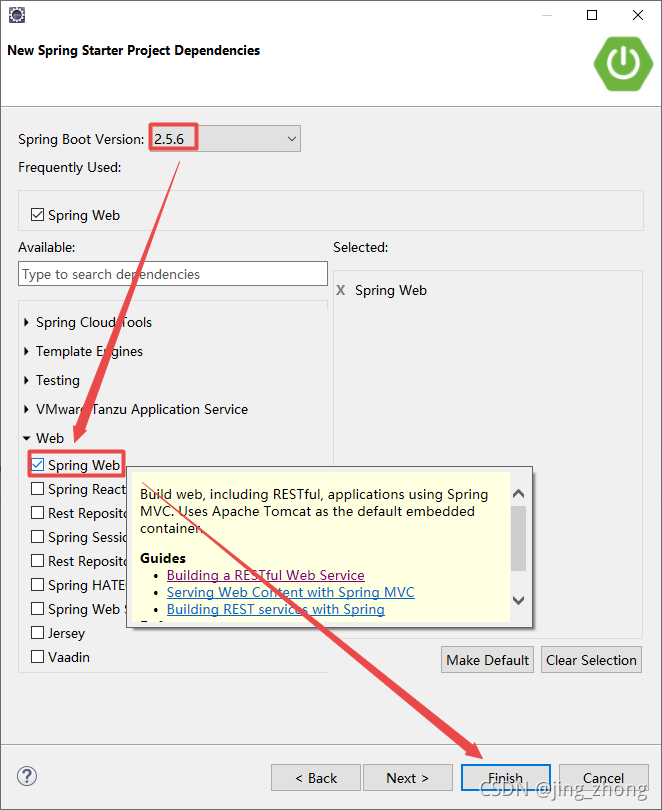Click Clear Selection button
The height and width of the screenshot is (810, 662).
[591, 660]
